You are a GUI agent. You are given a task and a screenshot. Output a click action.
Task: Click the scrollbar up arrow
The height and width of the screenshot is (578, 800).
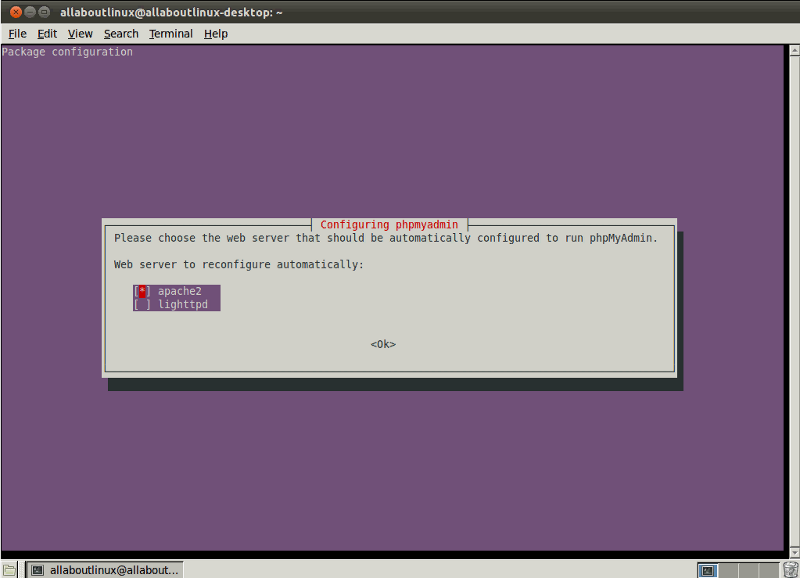point(794,50)
